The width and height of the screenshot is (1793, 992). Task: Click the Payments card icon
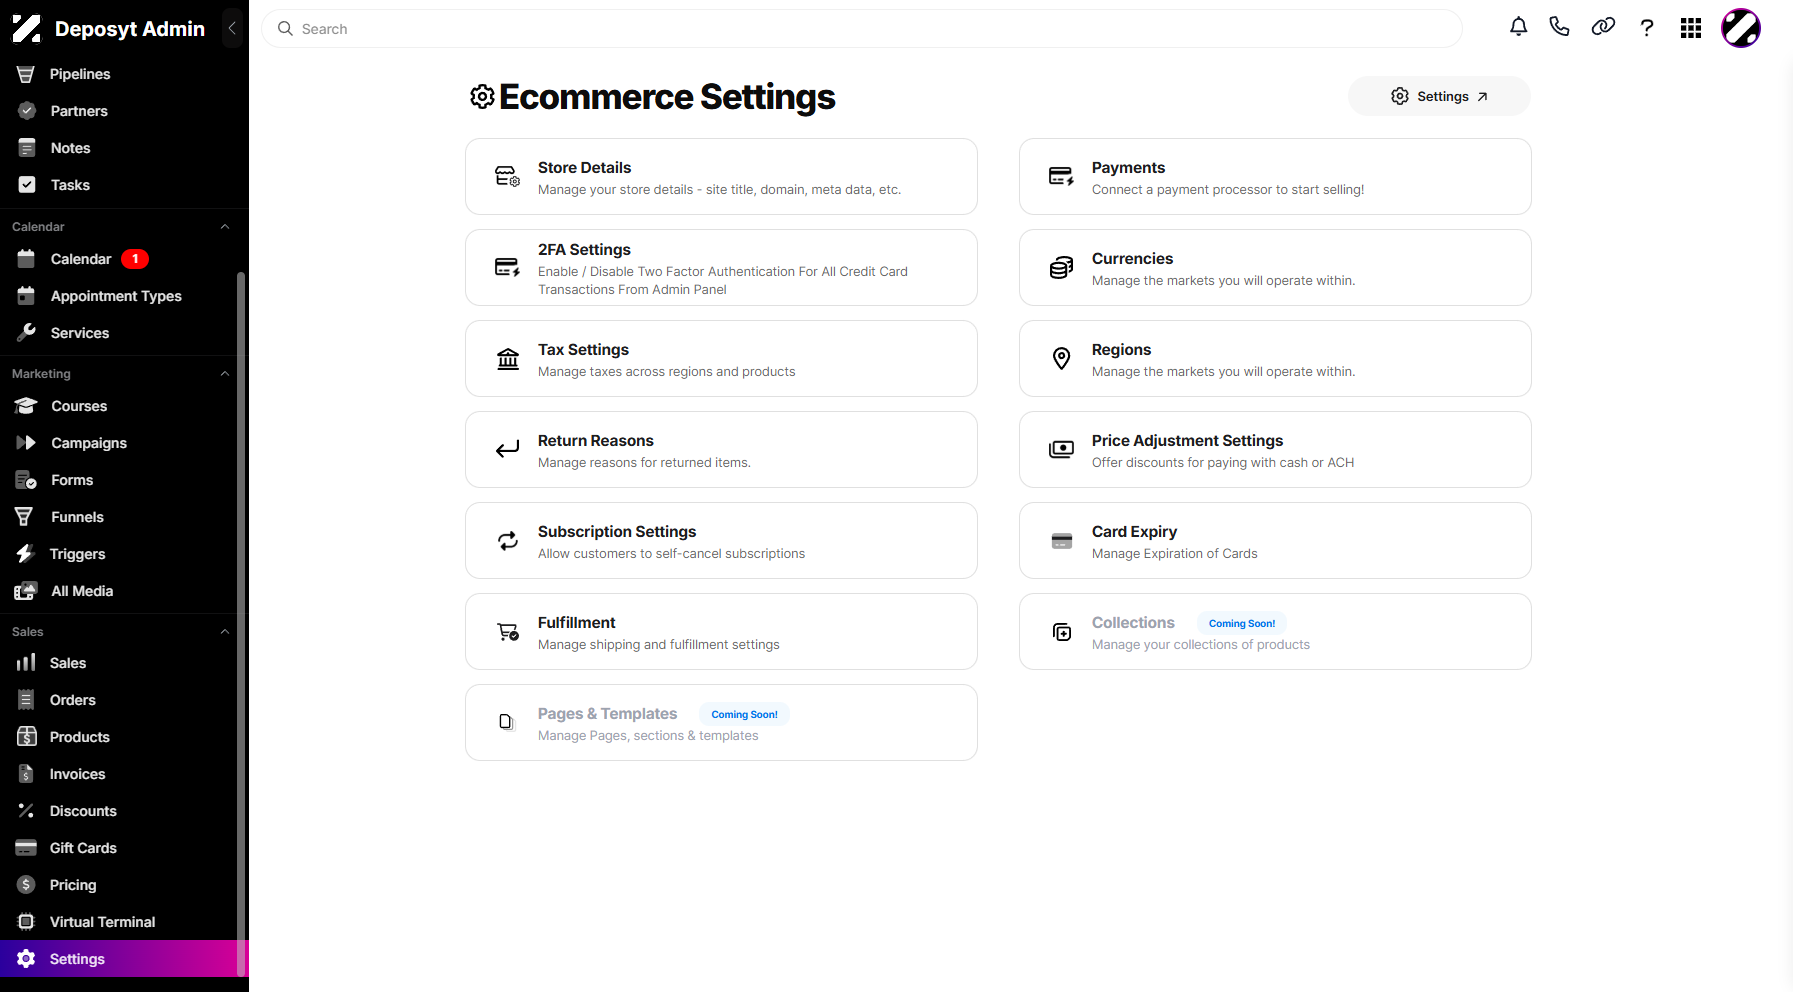[1062, 177]
